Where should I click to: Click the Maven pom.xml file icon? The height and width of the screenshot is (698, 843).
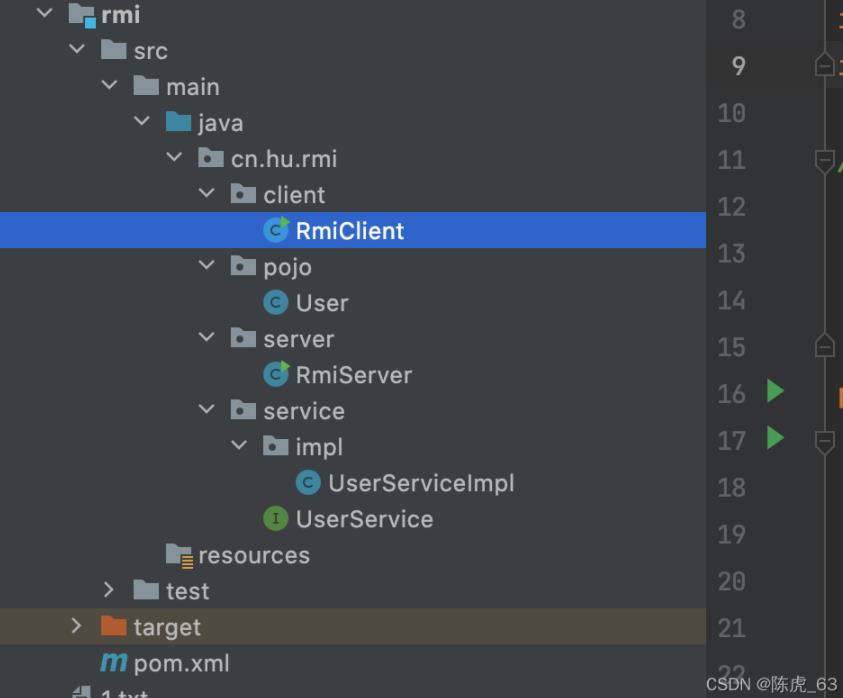[113, 663]
